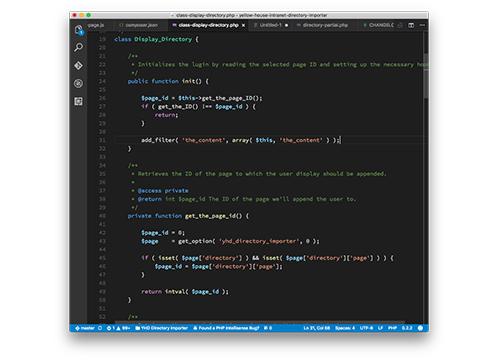
Task: Open the Search view magnifier icon
Action: click(x=79, y=47)
